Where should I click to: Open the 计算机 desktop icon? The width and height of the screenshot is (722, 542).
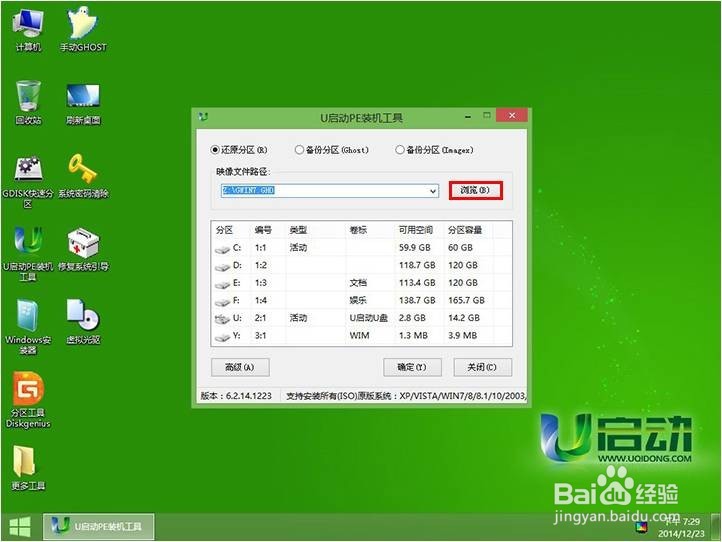tap(28, 30)
